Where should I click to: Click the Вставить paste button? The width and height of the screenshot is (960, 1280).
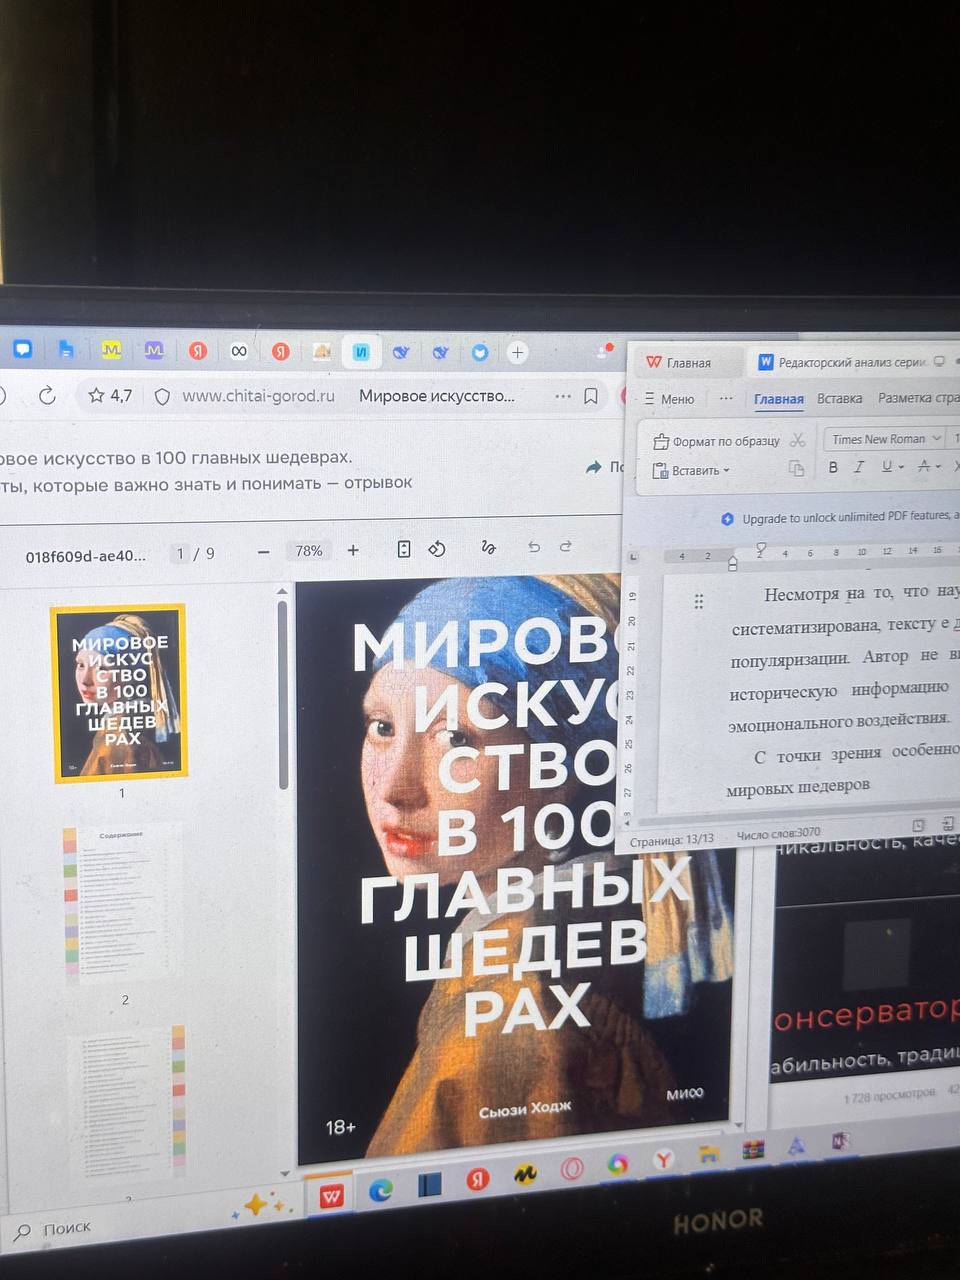685,471
